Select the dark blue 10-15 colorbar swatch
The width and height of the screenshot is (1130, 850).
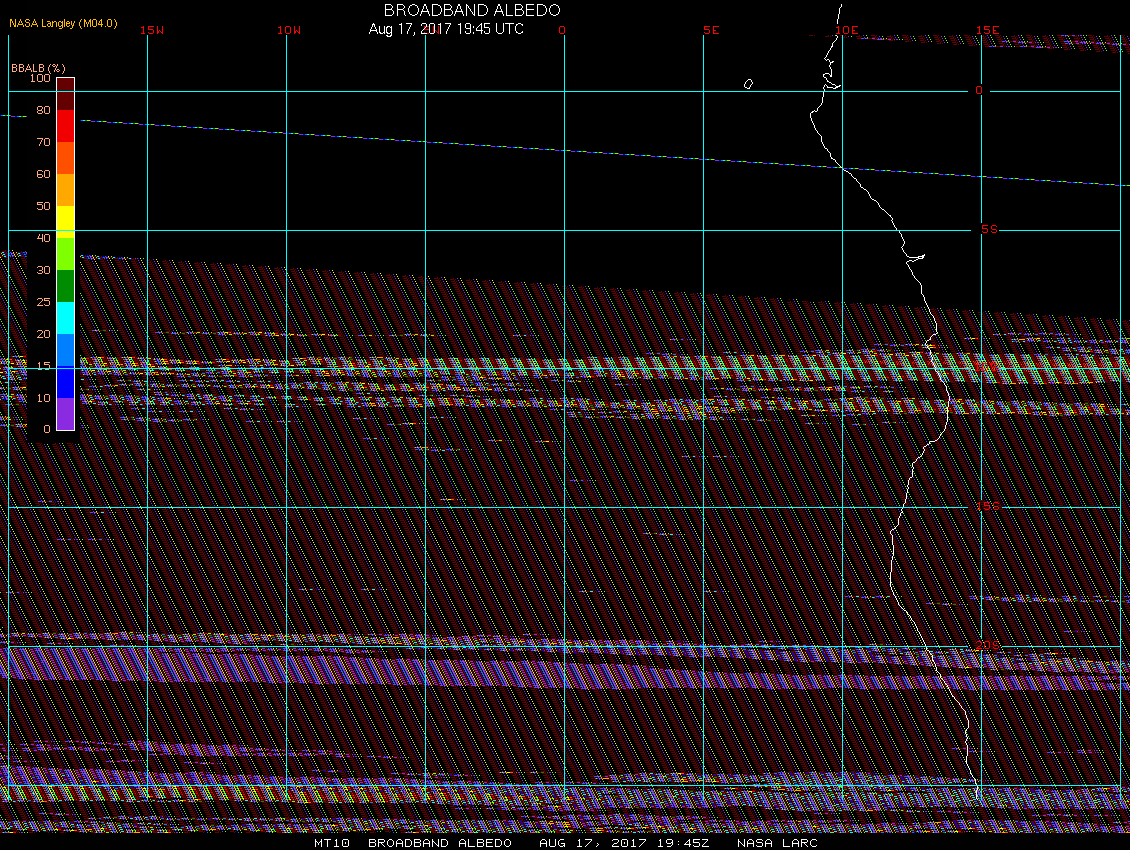tap(66, 382)
